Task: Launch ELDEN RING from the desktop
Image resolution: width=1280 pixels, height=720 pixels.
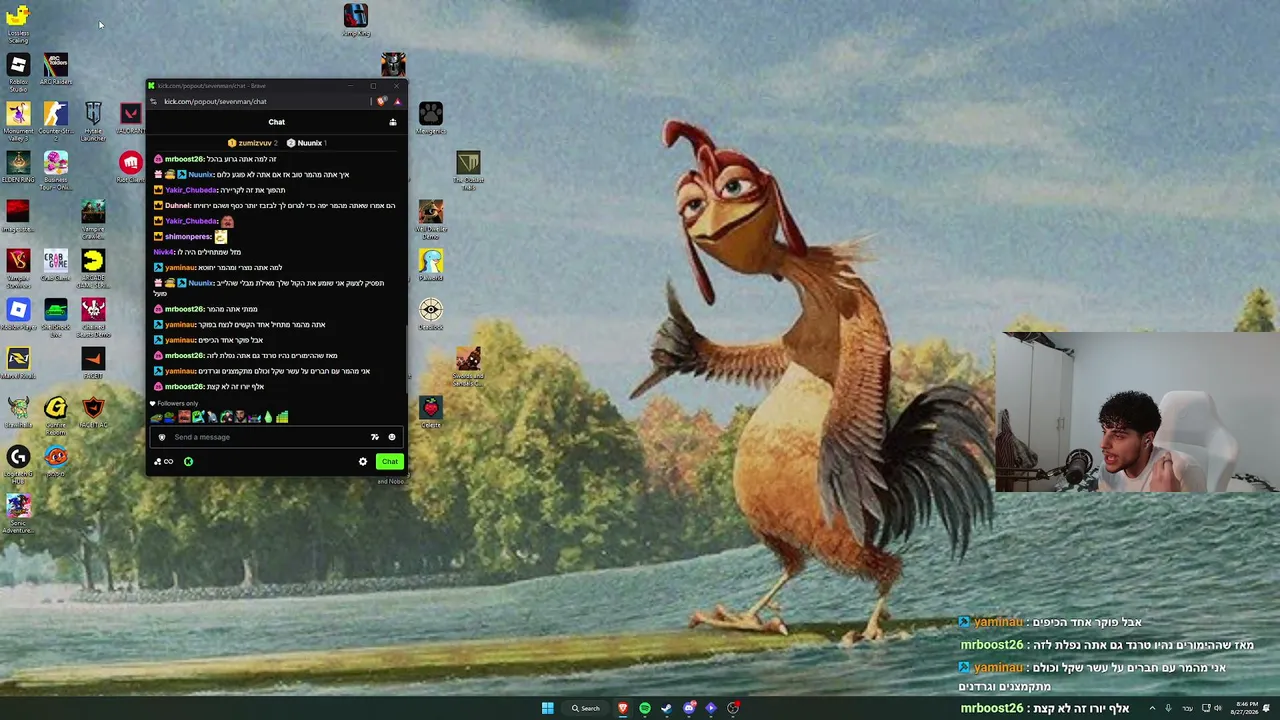Action: [18, 167]
